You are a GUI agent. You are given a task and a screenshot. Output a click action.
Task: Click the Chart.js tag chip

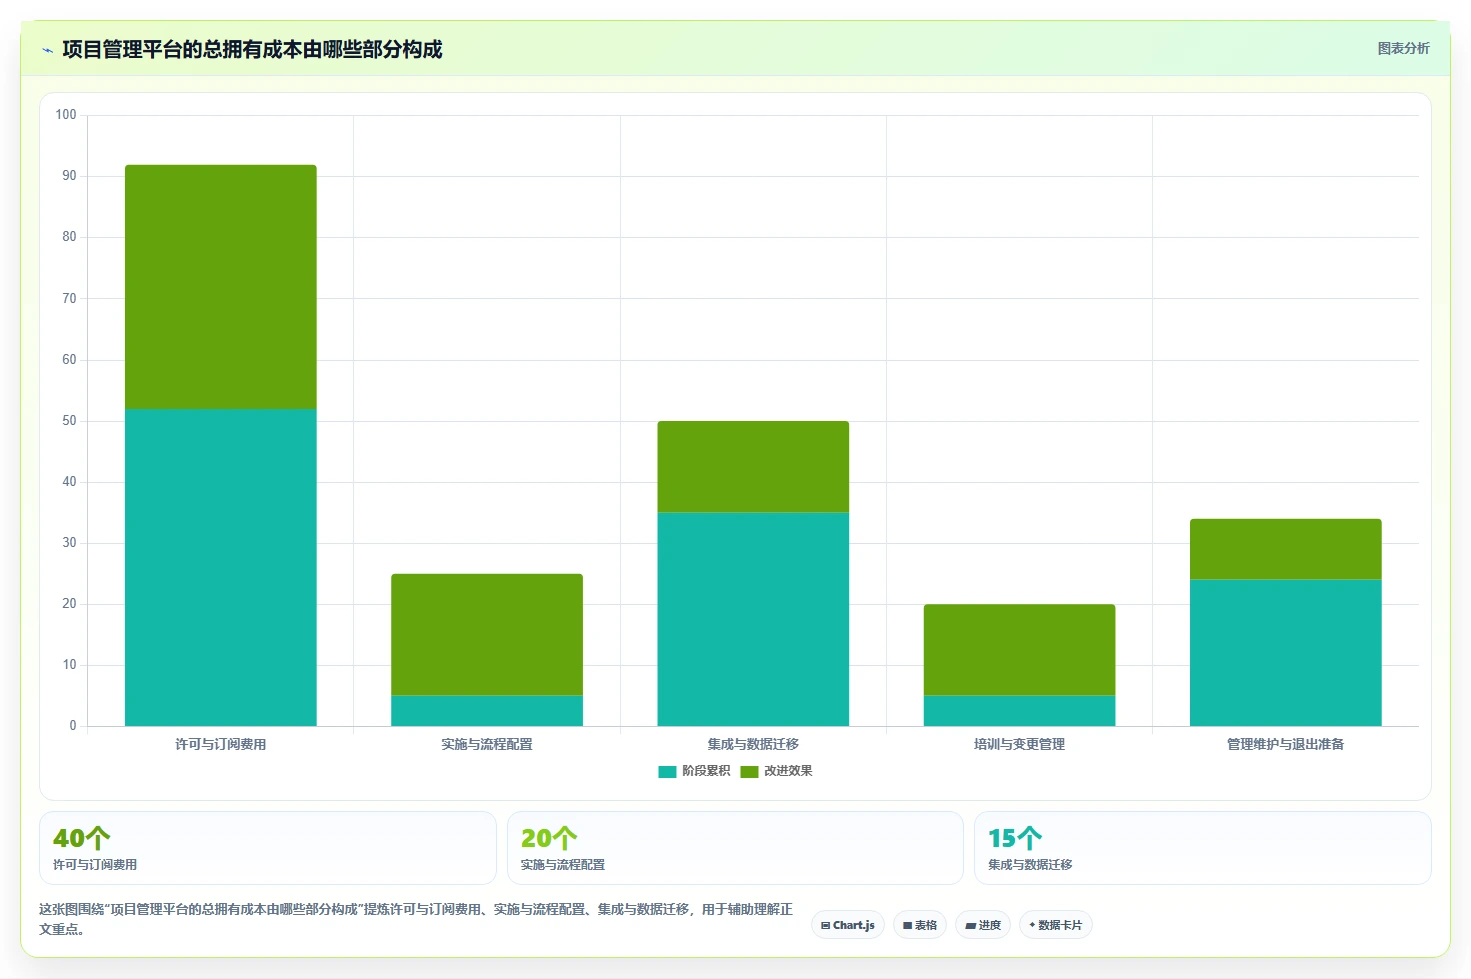(x=848, y=925)
